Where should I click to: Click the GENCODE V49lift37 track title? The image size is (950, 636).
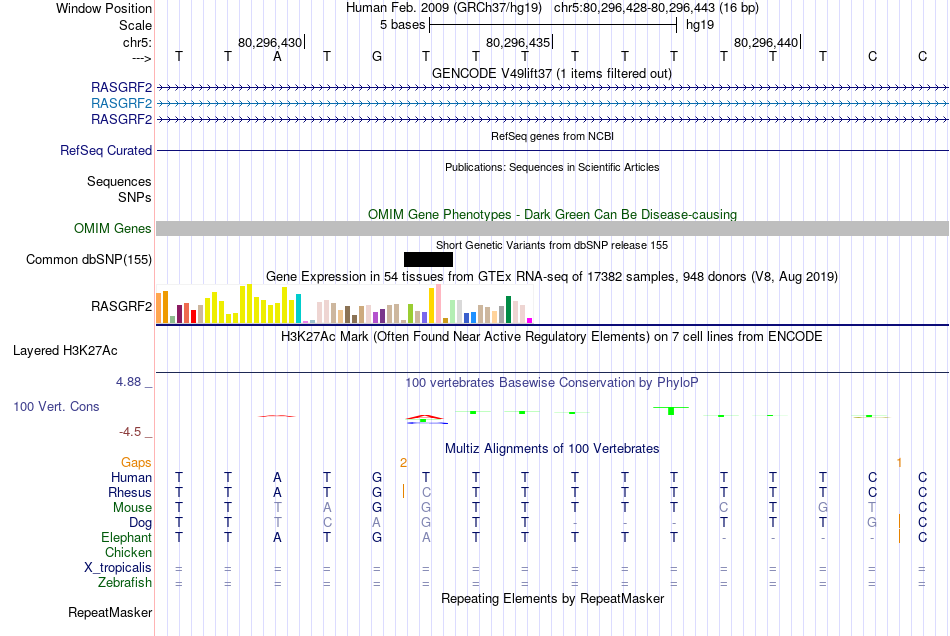pos(551,73)
